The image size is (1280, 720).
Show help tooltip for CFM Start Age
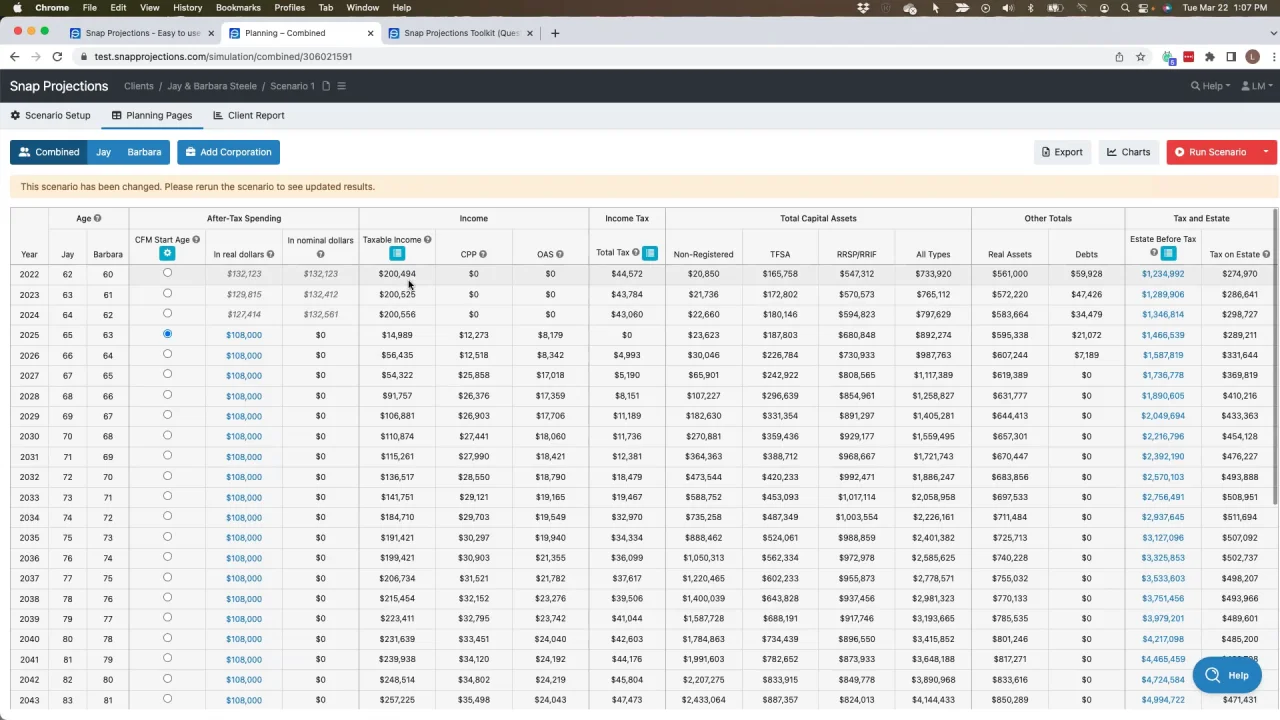[196, 240]
